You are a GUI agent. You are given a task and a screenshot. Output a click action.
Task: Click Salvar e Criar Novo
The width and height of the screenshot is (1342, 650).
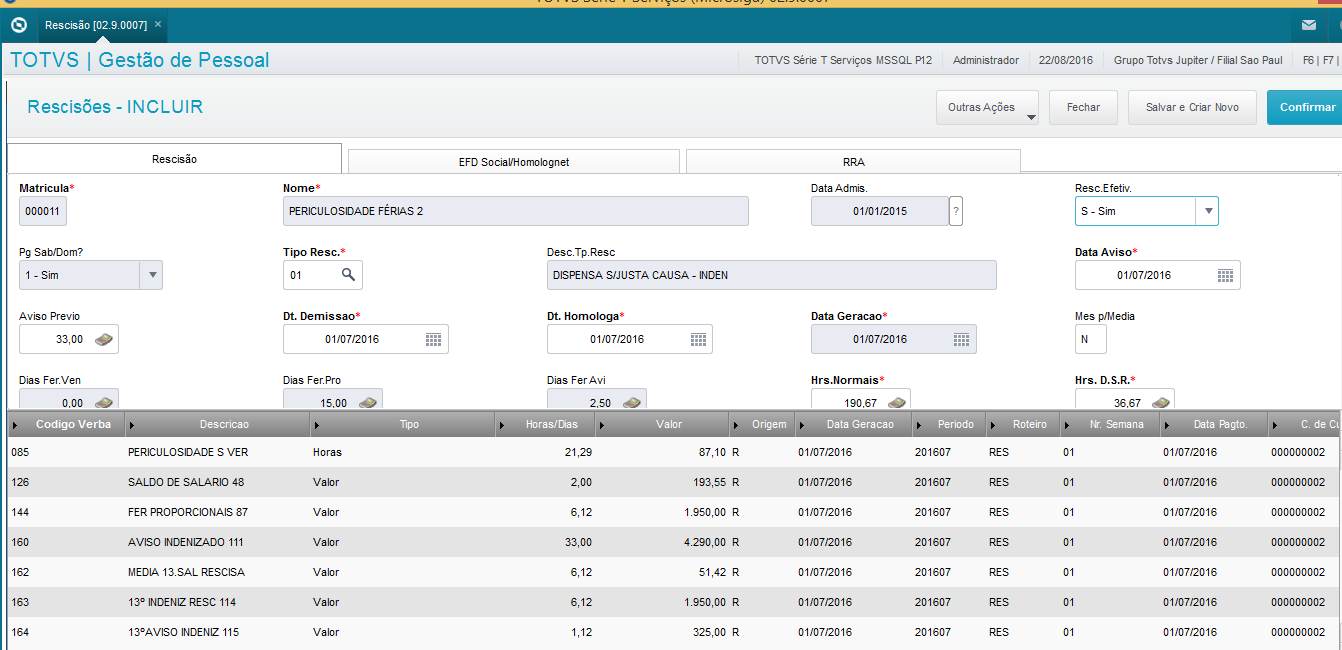point(1192,107)
